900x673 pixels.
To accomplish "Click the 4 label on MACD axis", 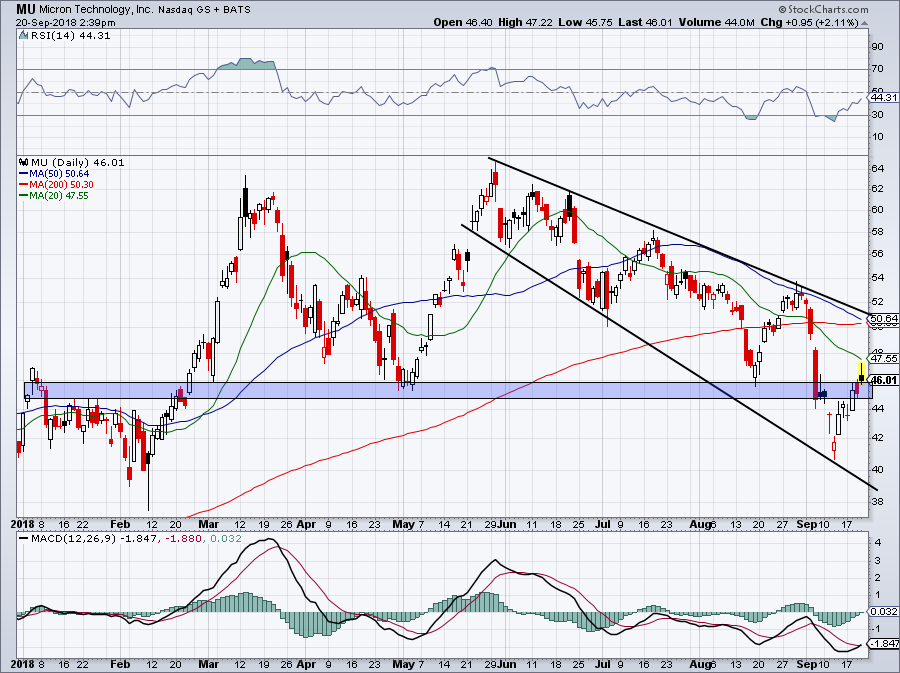I will click(877, 542).
